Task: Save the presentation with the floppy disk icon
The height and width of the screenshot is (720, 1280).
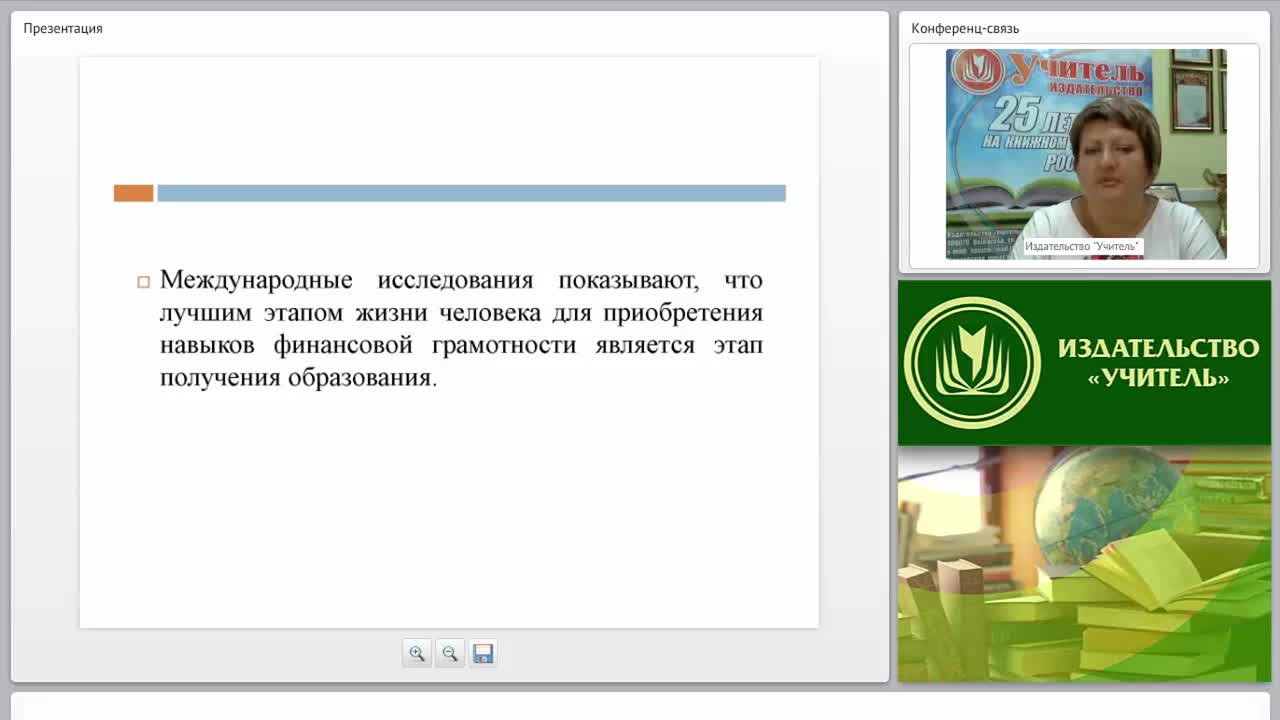Action: tap(483, 653)
